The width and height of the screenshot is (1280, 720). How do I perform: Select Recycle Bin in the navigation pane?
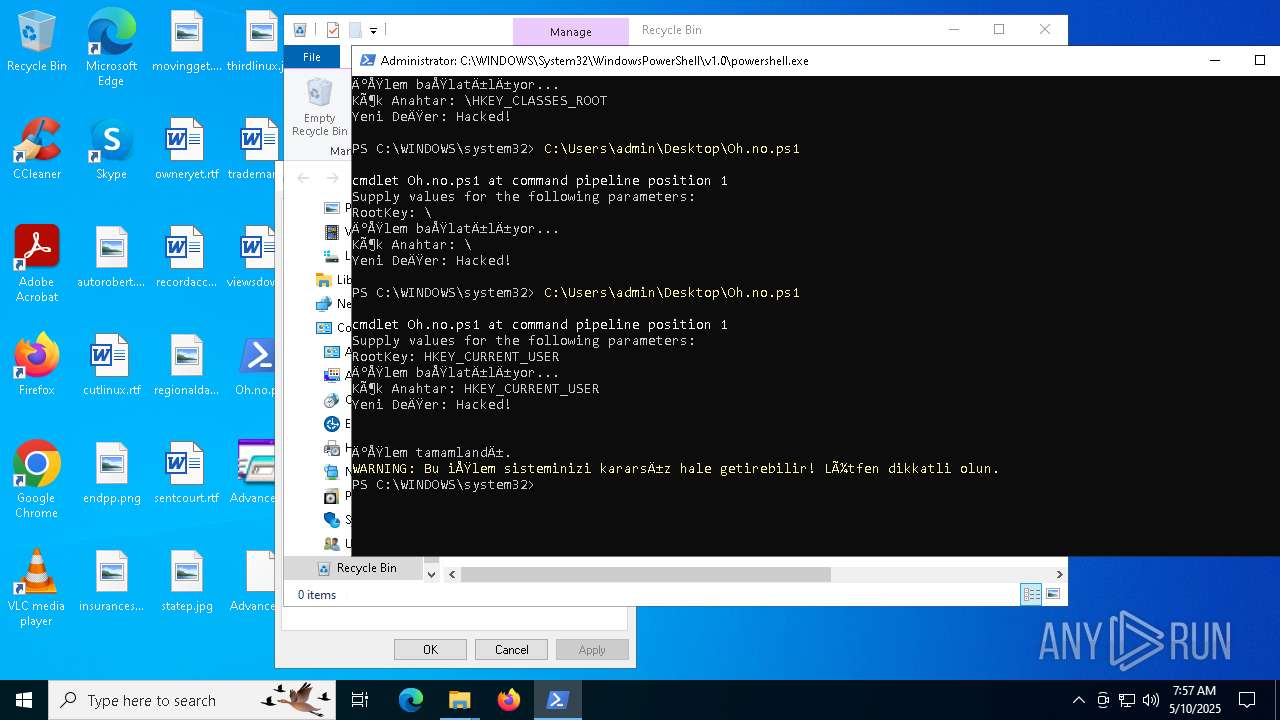tap(366, 568)
